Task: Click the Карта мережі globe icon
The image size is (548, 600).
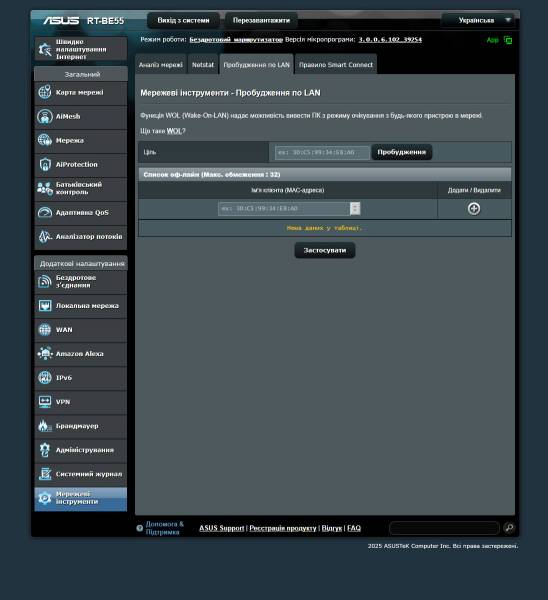Action: (x=45, y=92)
